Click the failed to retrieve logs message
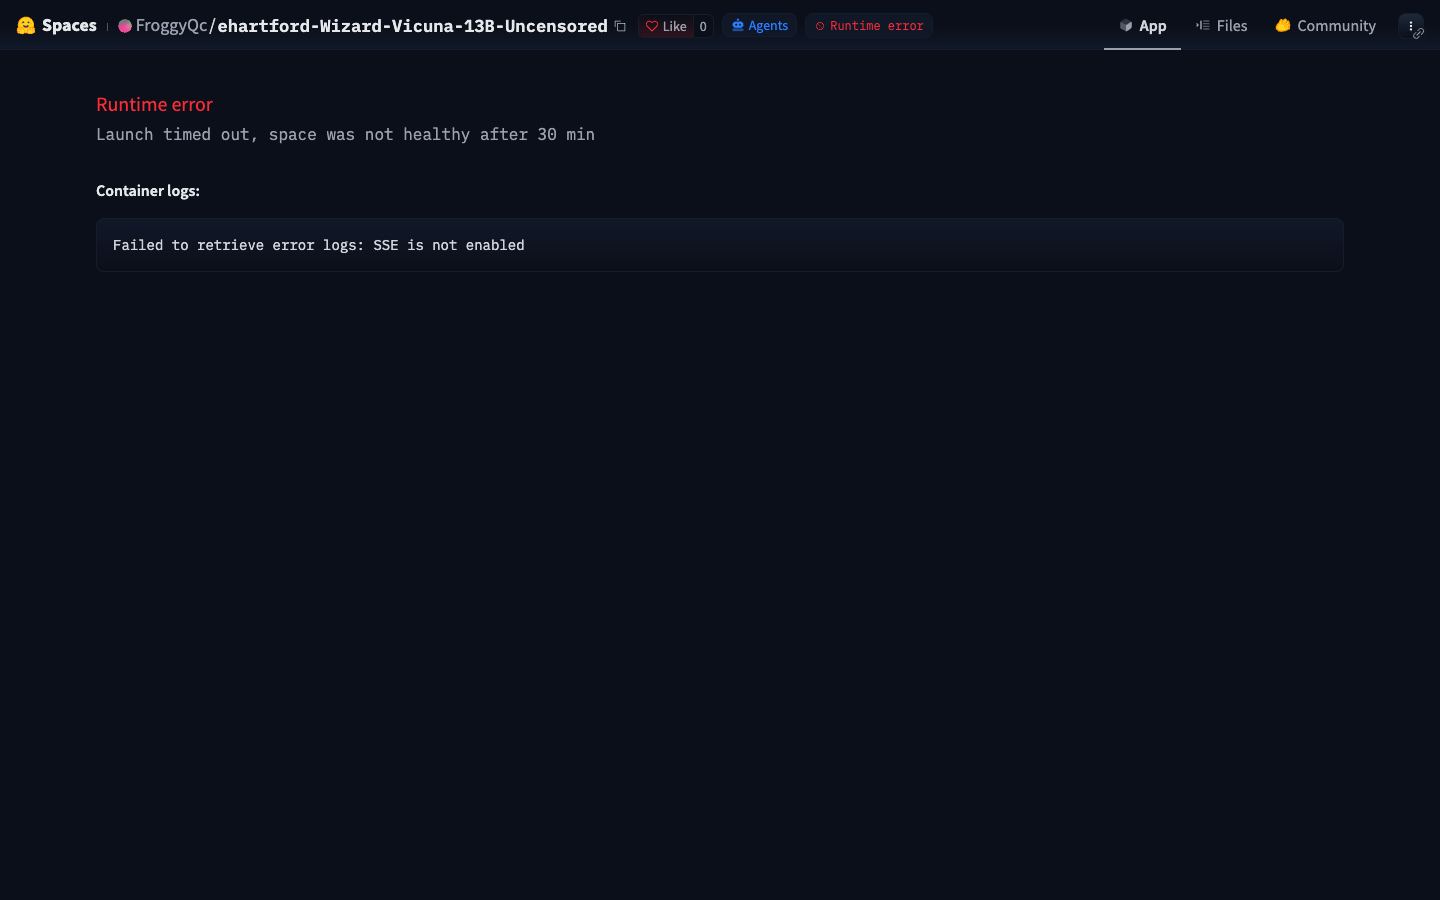The image size is (1440, 900). pos(318,245)
